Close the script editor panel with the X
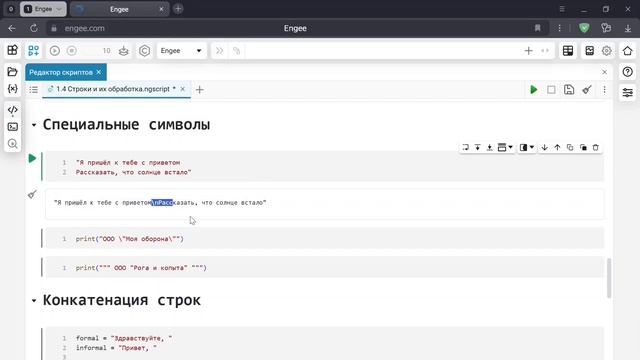640x360 pixels. pos(604,72)
